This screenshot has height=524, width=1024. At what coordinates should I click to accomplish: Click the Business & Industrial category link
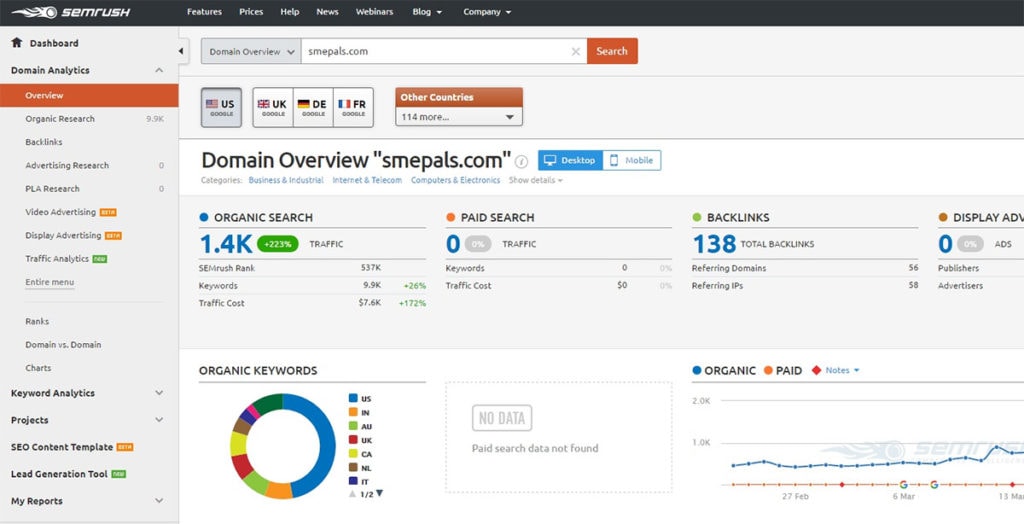click(286, 180)
